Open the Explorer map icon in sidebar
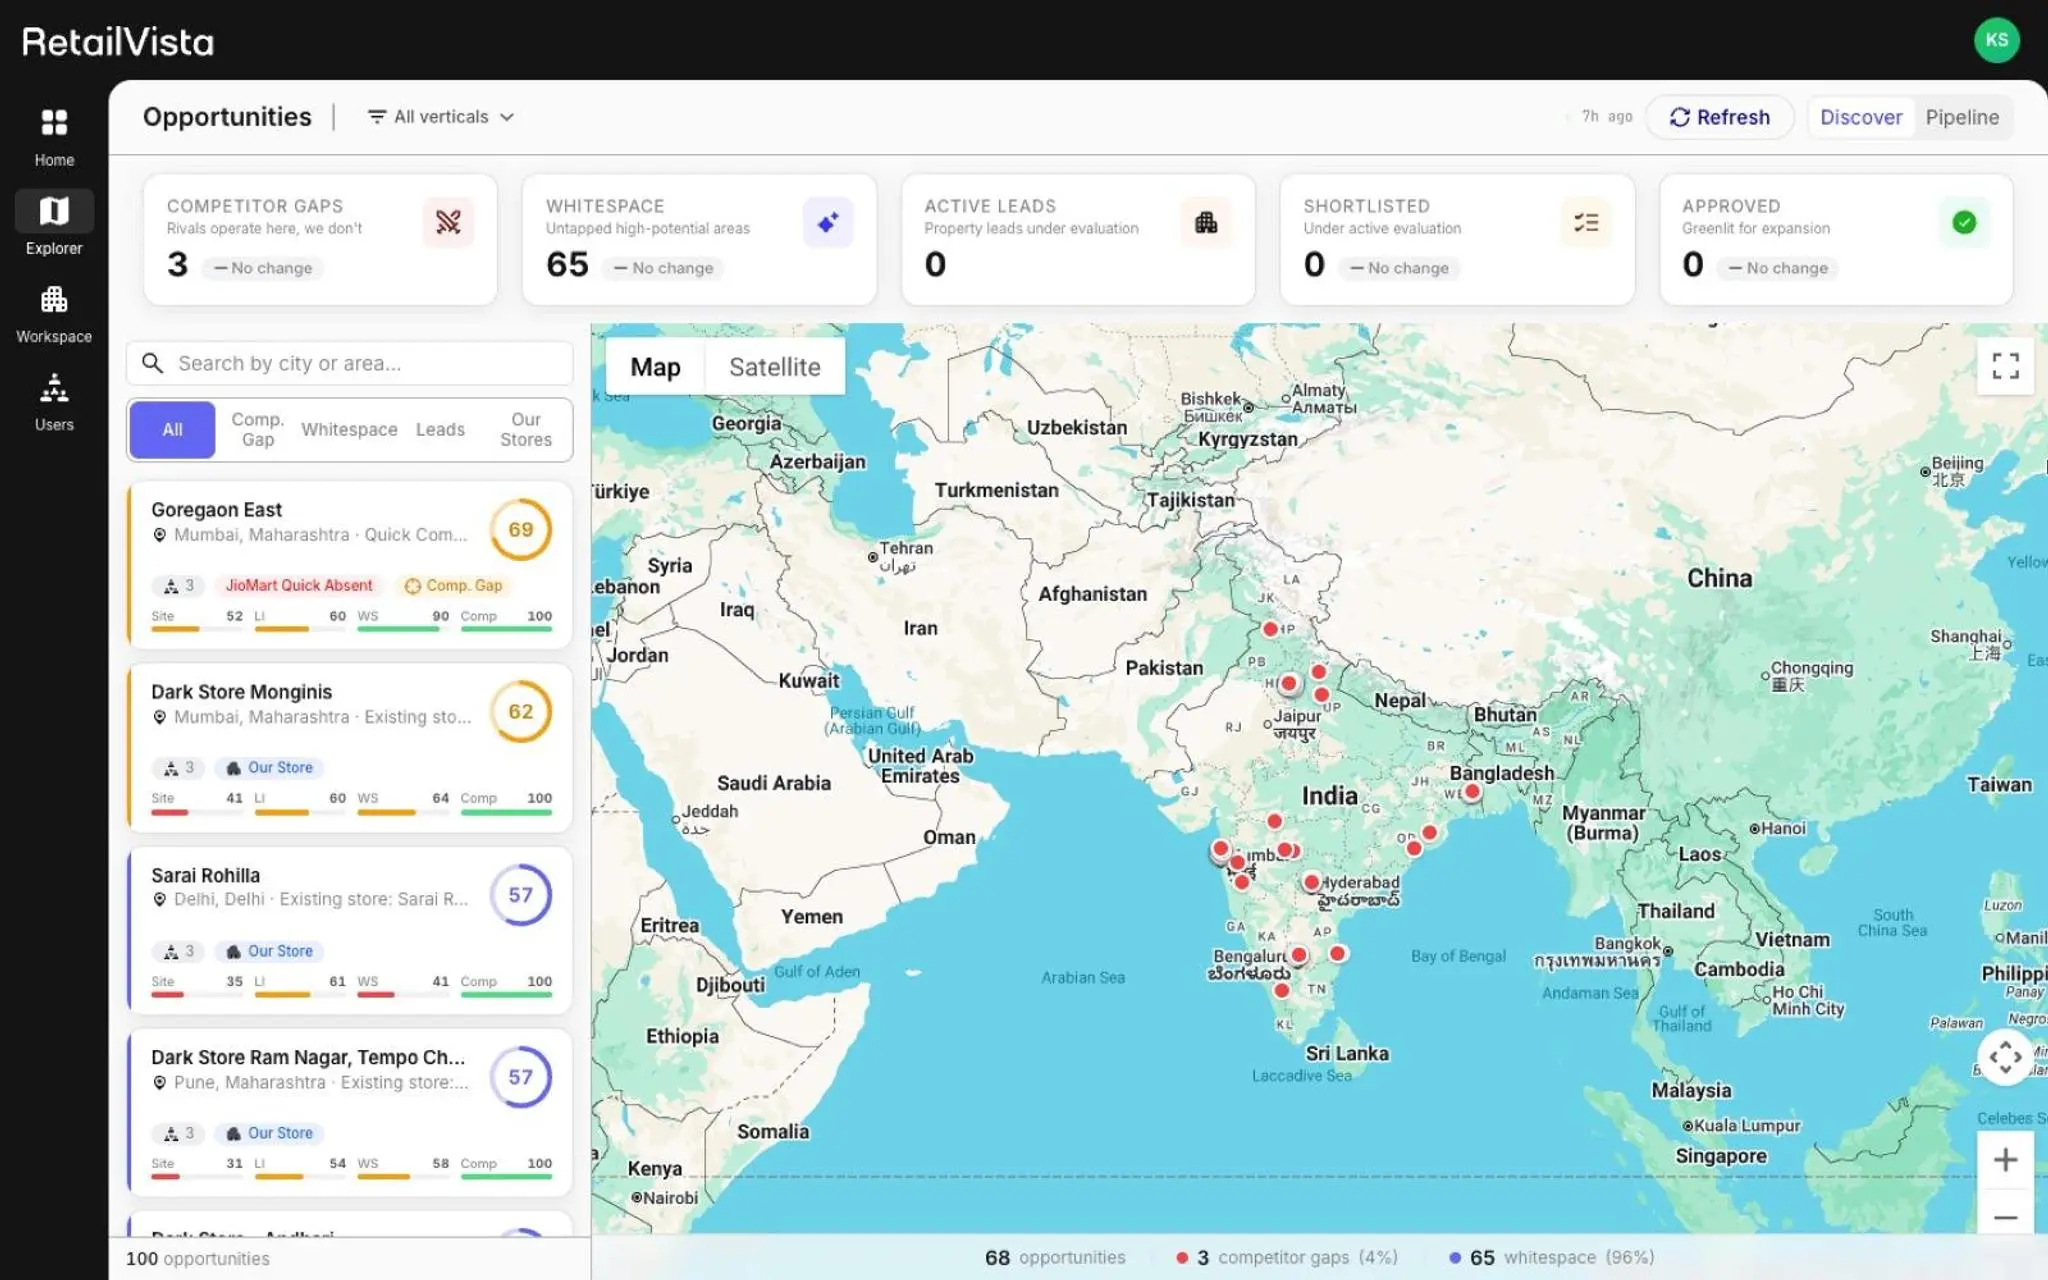 (x=54, y=211)
